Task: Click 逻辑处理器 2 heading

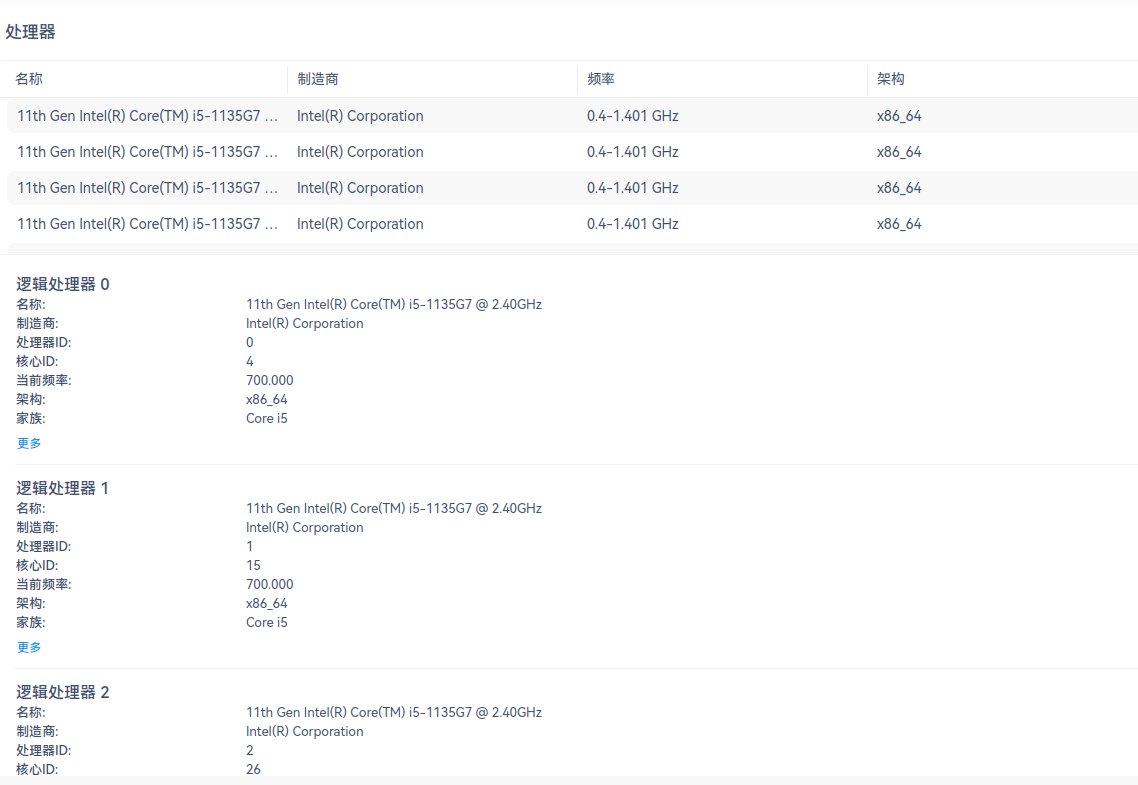Action: click(x=63, y=692)
